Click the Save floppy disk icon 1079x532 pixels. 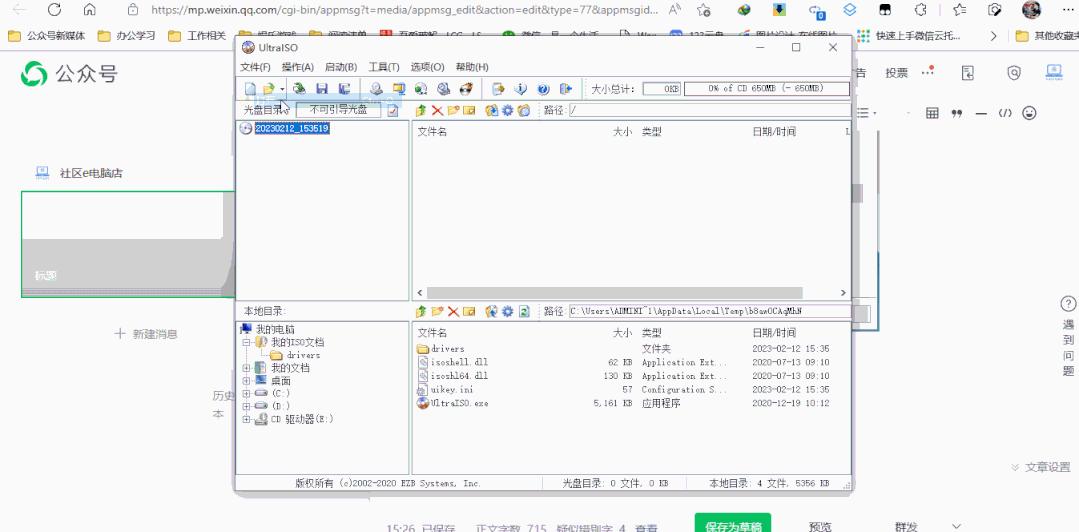point(321,89)
